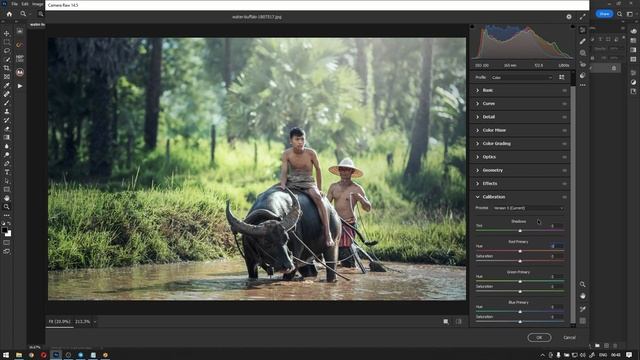
Task: Select the Photoshop Zoom tool in left toolbar
Action: tap(7, 207)
